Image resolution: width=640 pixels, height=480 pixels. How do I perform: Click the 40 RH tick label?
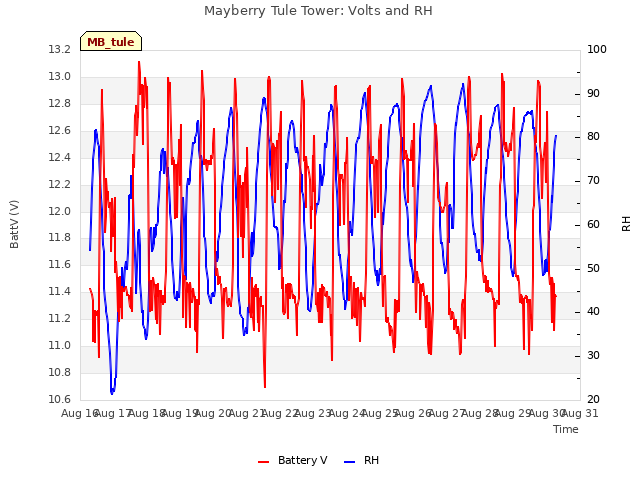point(593,312)
